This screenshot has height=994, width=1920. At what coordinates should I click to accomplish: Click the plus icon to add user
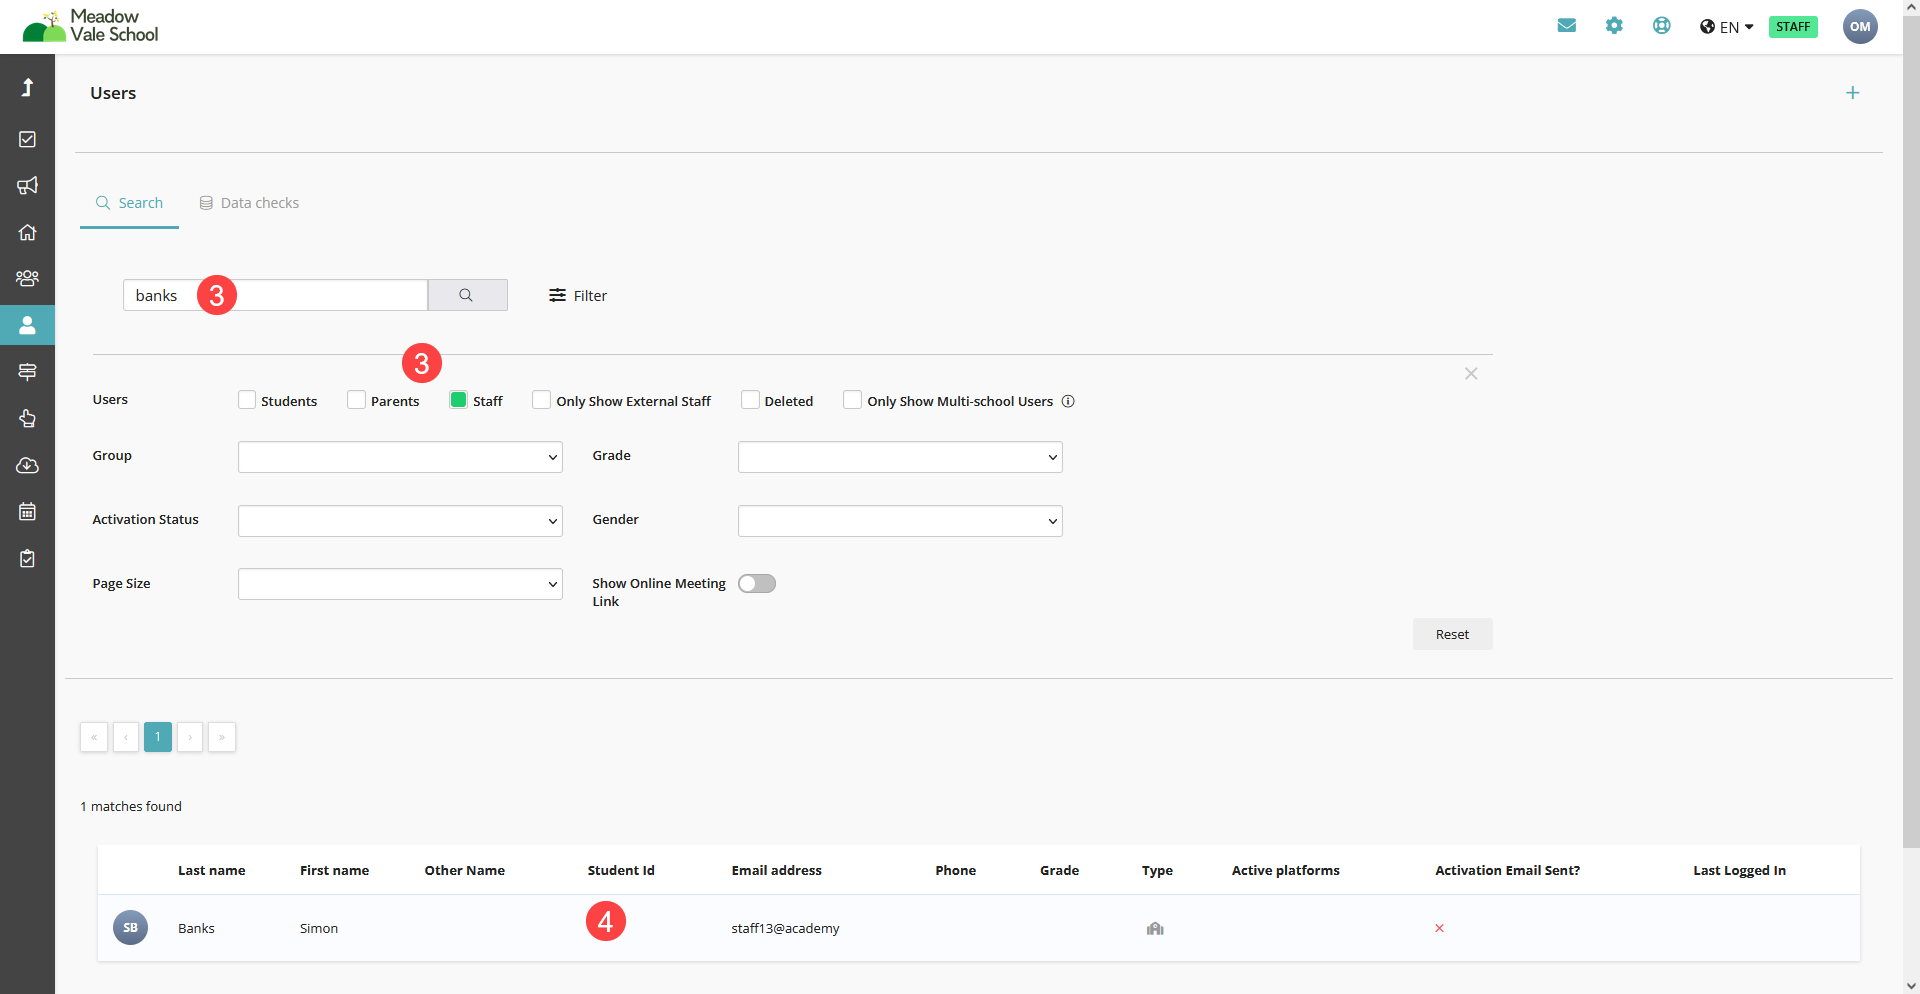[x=1853, y=93]
